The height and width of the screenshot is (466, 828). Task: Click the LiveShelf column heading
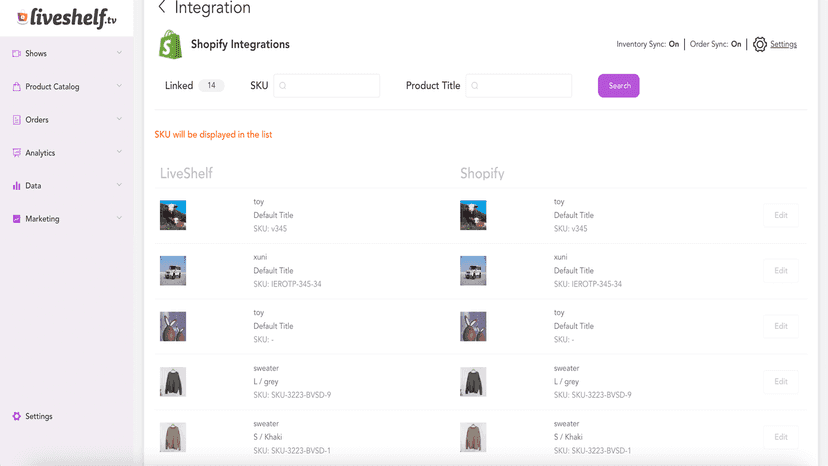[186, 173]
